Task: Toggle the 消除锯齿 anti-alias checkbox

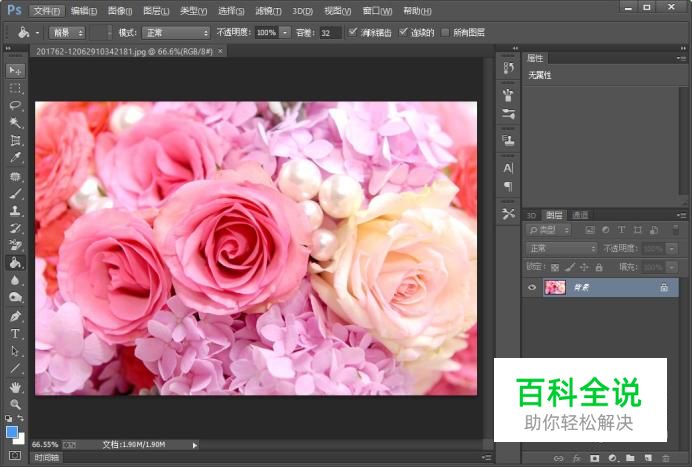Action: pos(353,32)
